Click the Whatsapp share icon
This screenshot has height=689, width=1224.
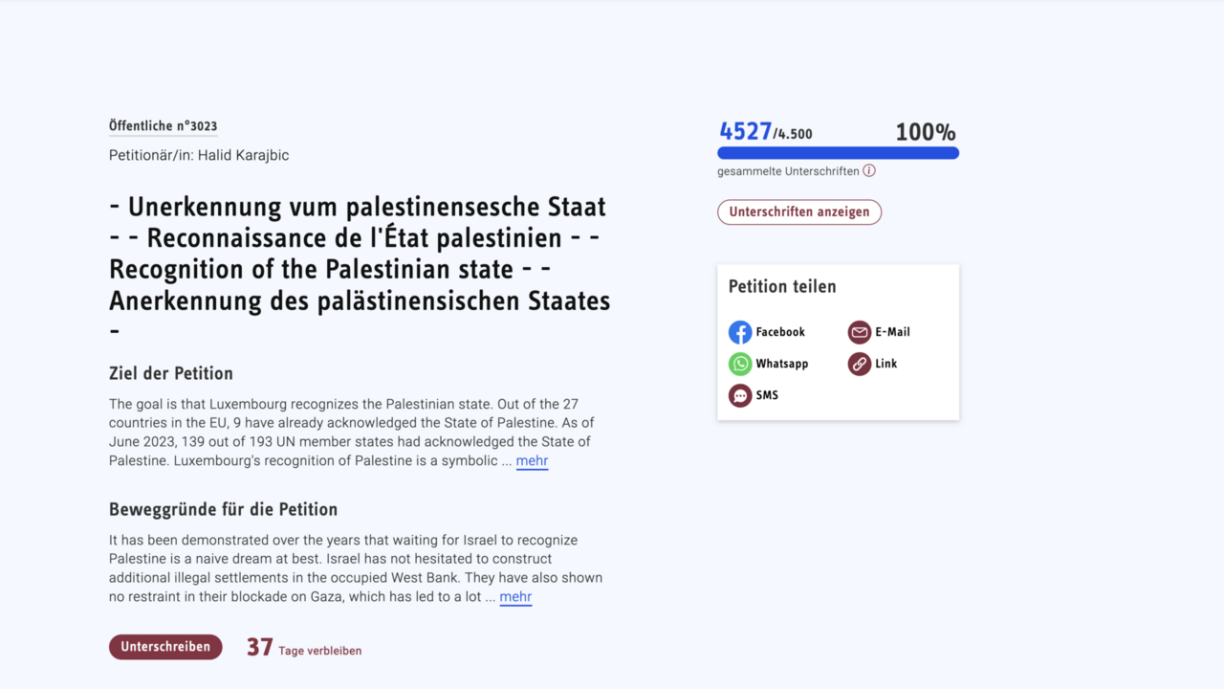740,364
